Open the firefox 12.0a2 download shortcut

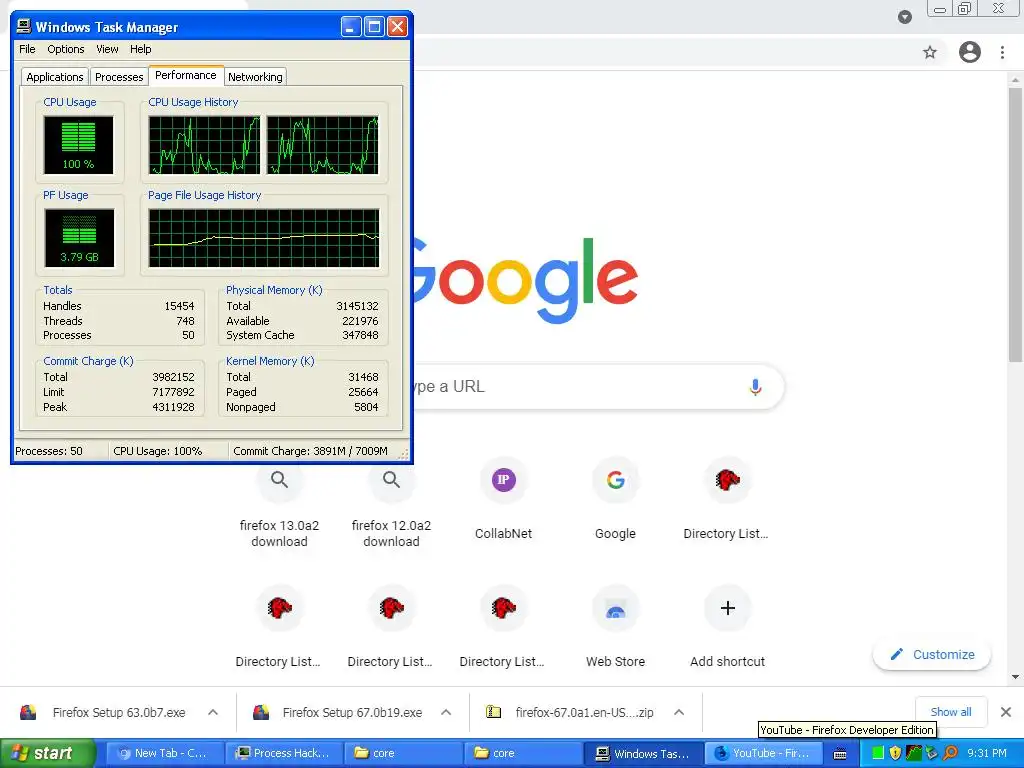[x=391, y=503]
